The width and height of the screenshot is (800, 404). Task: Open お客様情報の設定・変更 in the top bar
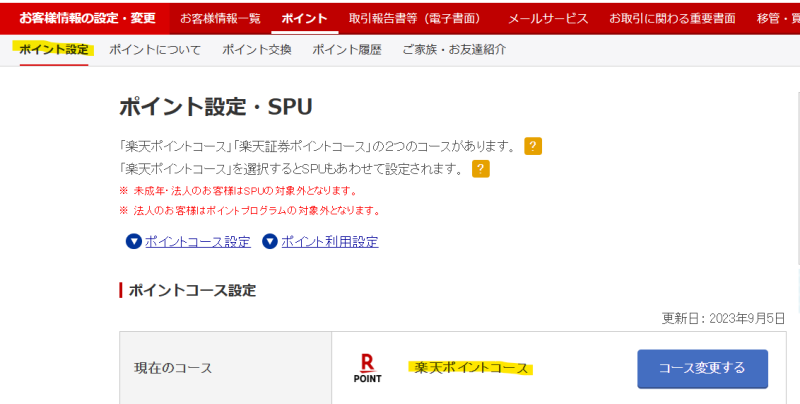click(87, 18)
